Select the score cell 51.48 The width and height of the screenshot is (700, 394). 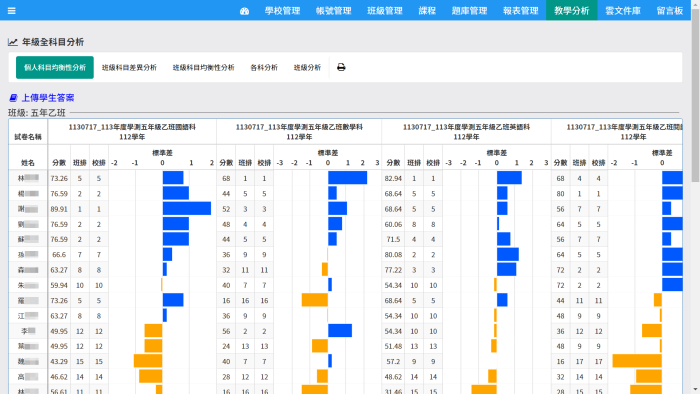point(393,346)
